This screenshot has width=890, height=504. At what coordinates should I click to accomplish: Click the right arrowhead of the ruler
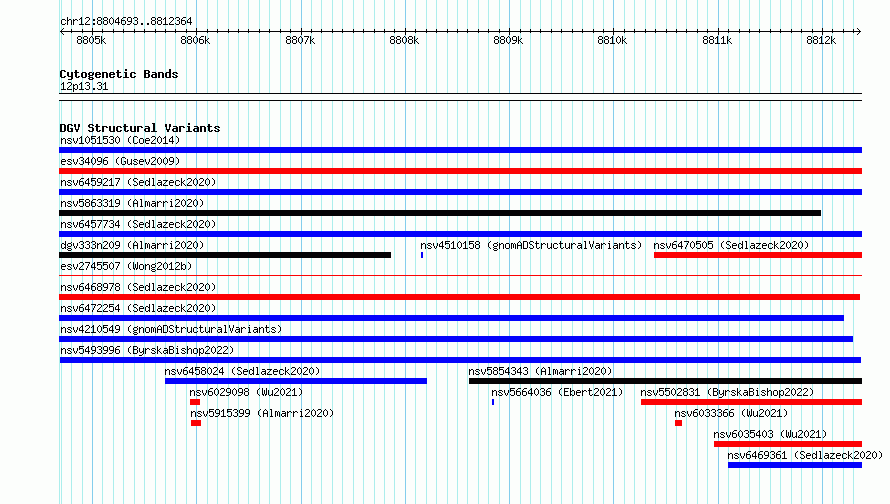pos(858,32)
